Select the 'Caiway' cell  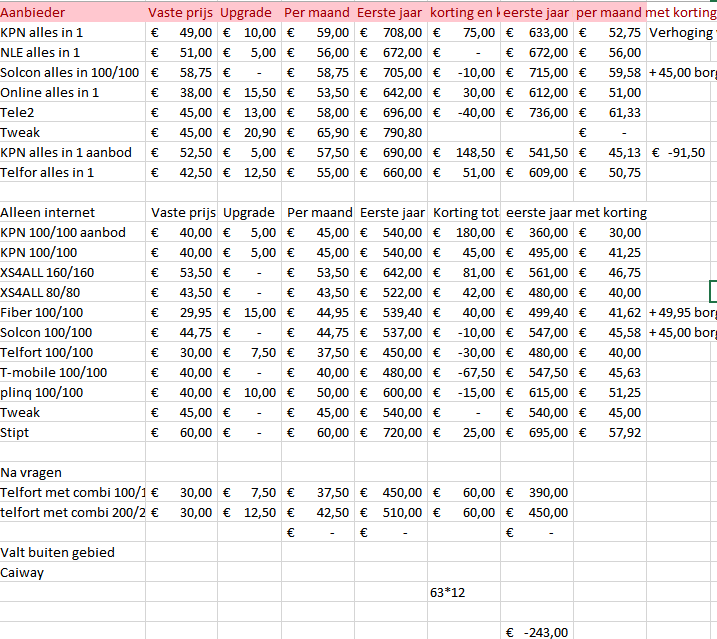73,573
